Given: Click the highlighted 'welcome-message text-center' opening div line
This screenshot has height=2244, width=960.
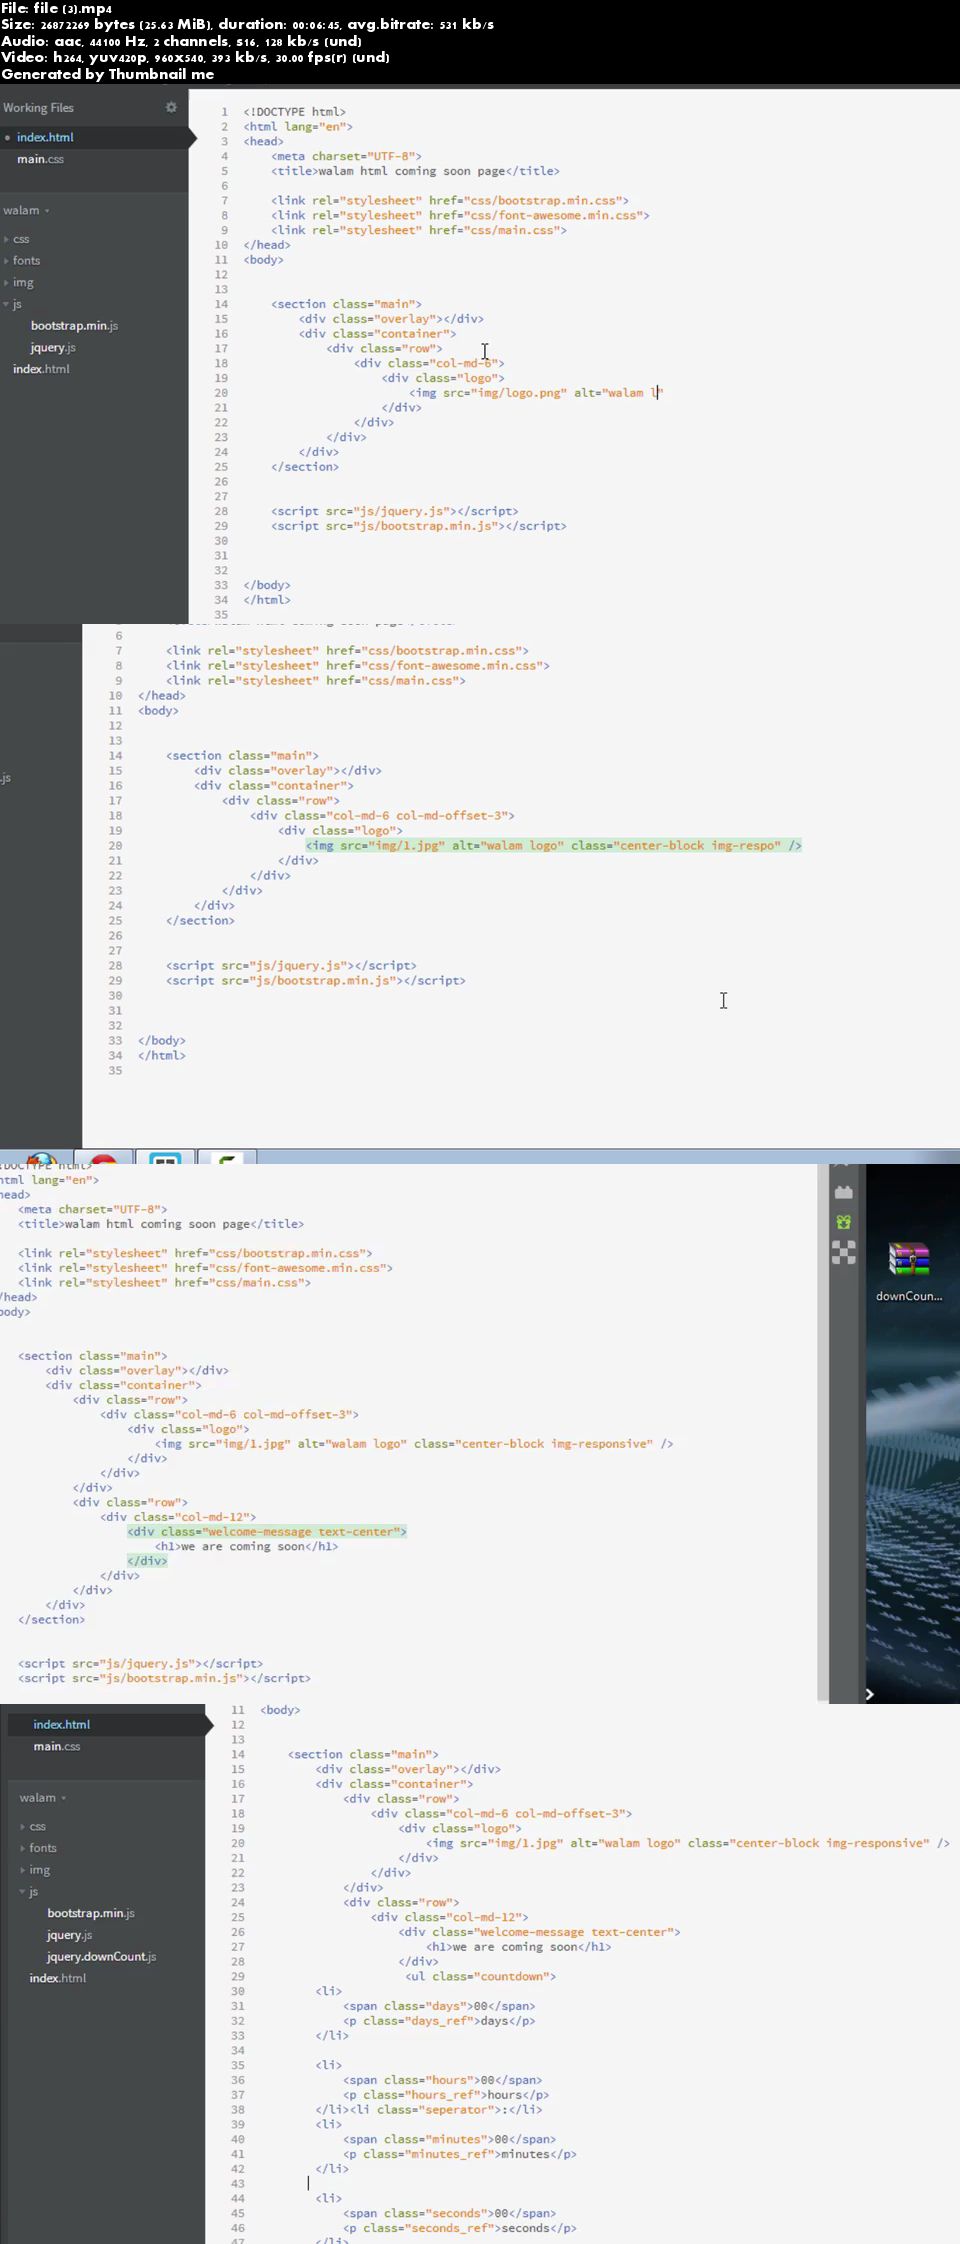Looking at the screenshot, I should (267, 1531).
